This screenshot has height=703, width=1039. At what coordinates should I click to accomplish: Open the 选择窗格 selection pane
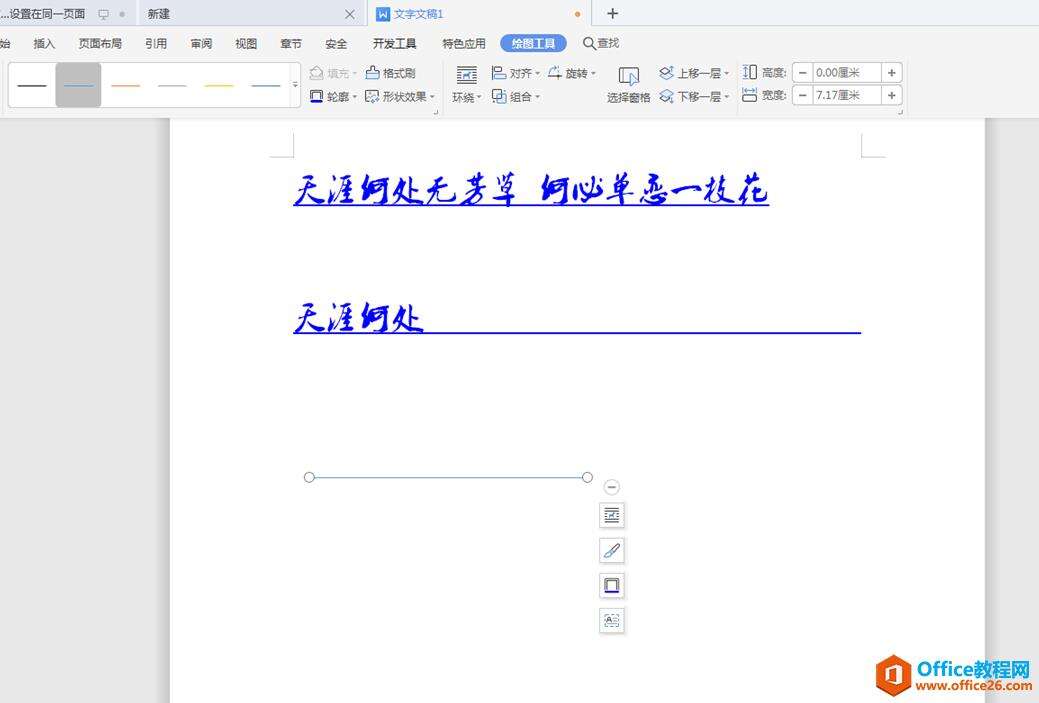click(x=628, y=85)
